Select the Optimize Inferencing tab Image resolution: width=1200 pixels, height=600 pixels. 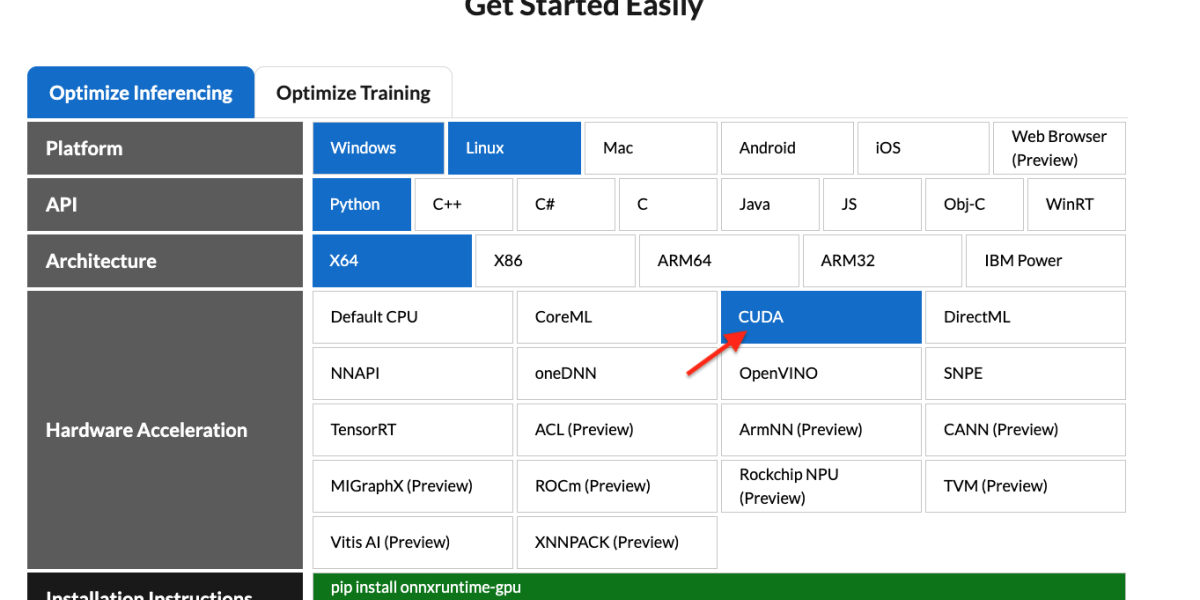tap(141, 93)
